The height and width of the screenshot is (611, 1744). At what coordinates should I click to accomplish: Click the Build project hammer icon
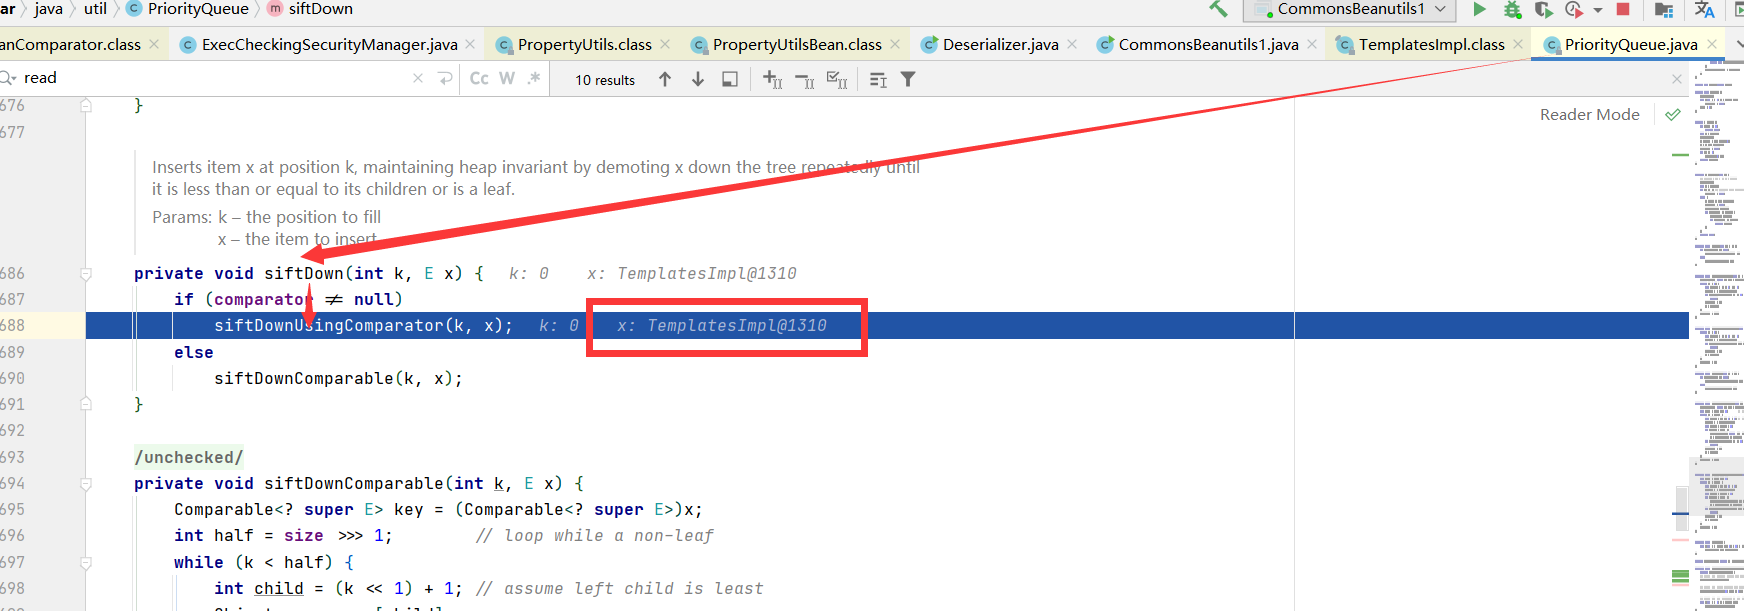point(1218,9)
